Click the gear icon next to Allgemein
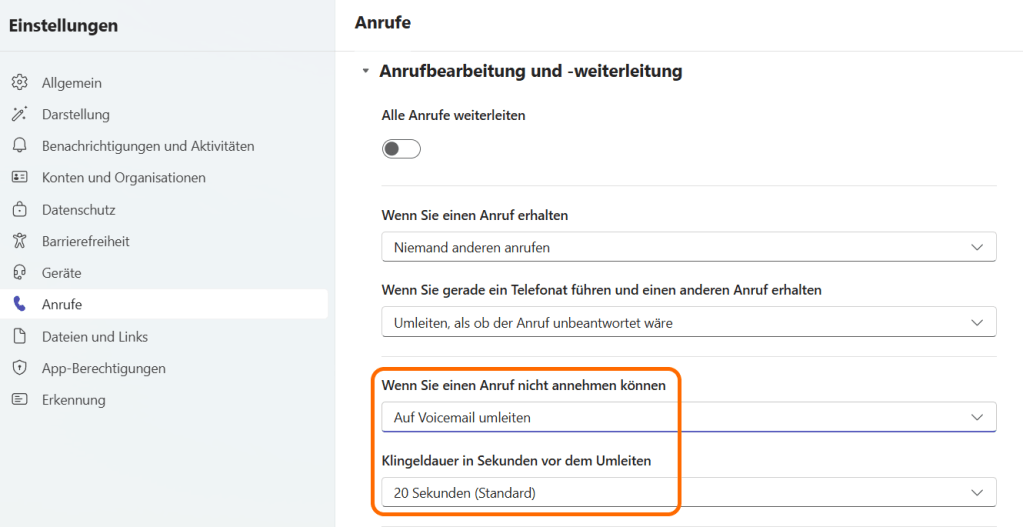Screen dimensions: 1023x527 pyautogui.click(x=19, y=83)
